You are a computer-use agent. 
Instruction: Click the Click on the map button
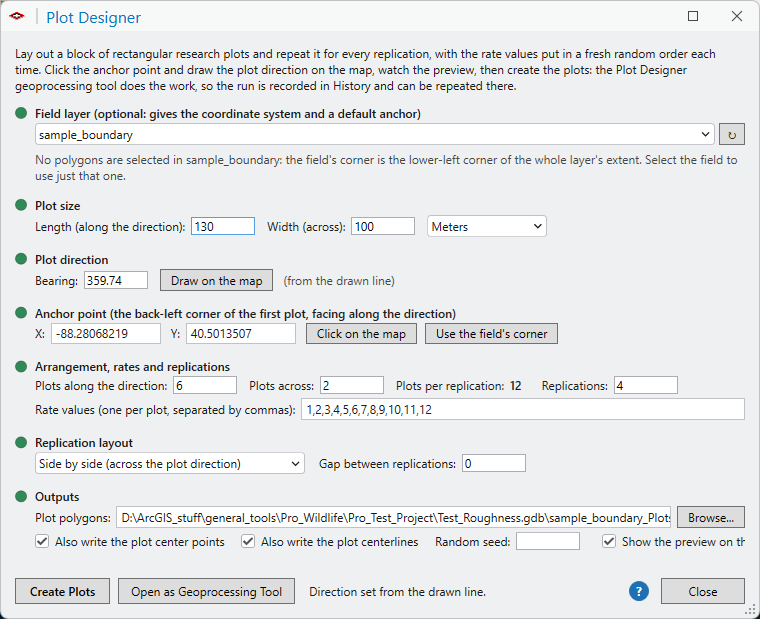pos(361,333)
